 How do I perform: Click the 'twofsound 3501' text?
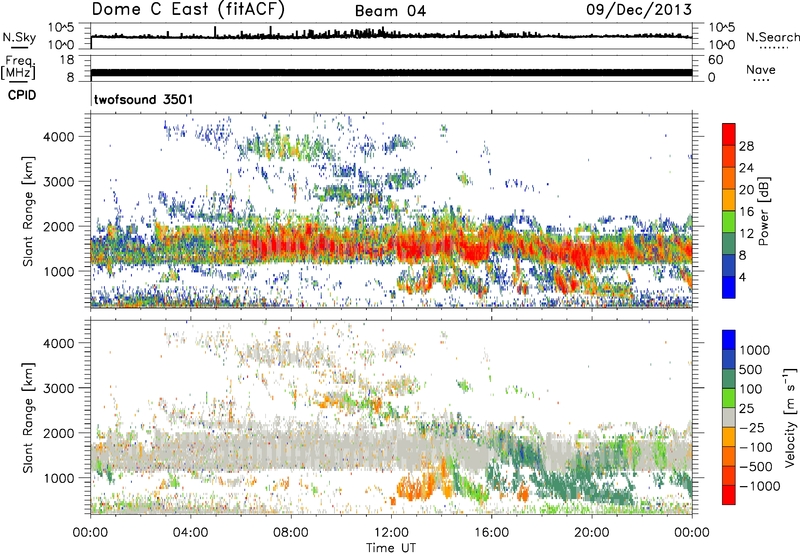point(143,99)
